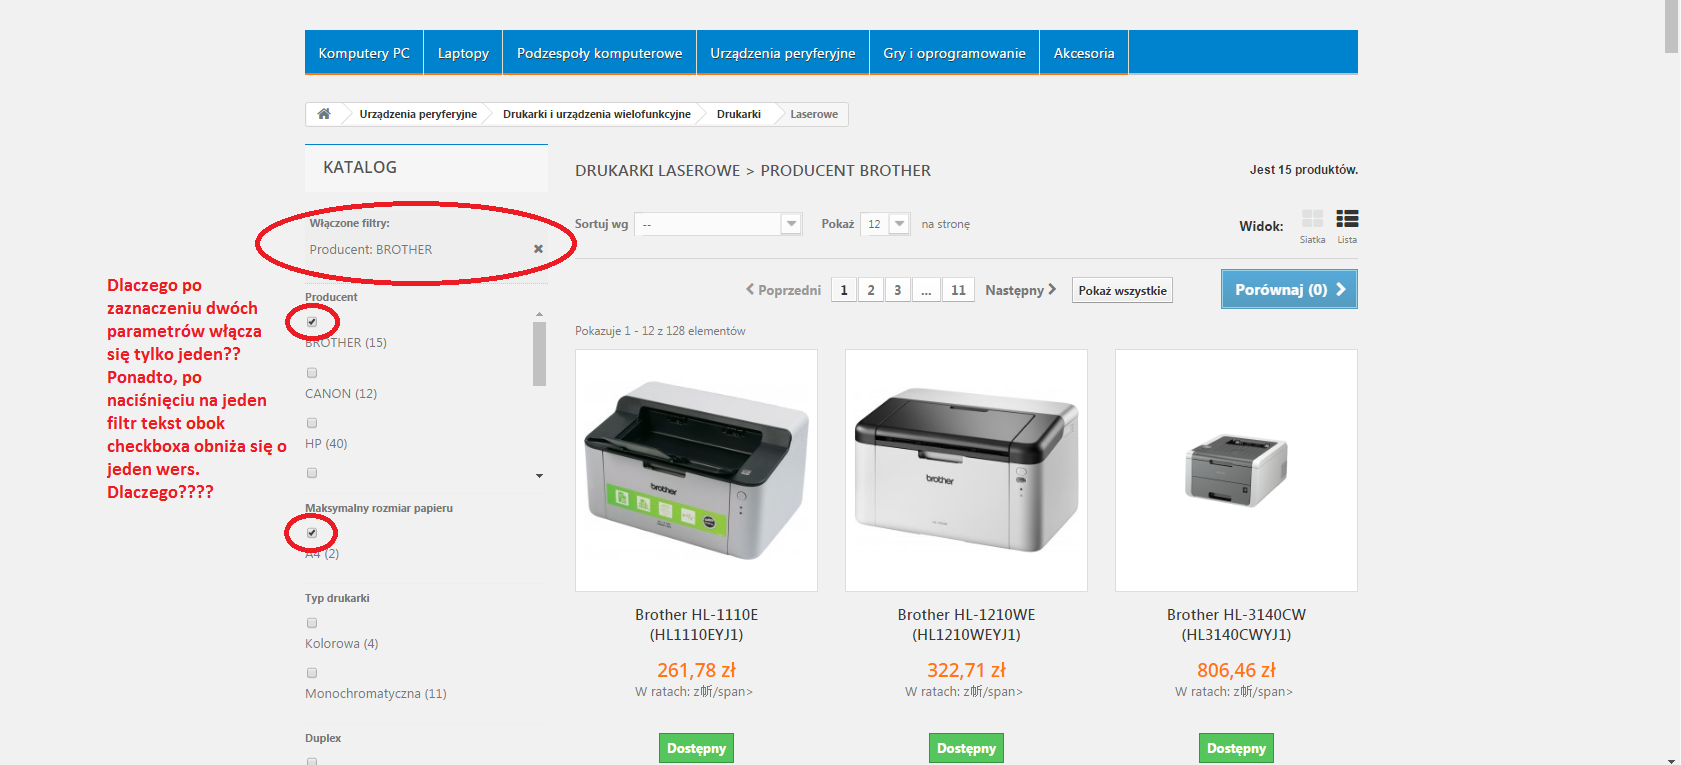Viewport: 1681px width, 765px height.
Task: Click the 'Producent: BROTHER' active filter text
Action: [371, 250]
